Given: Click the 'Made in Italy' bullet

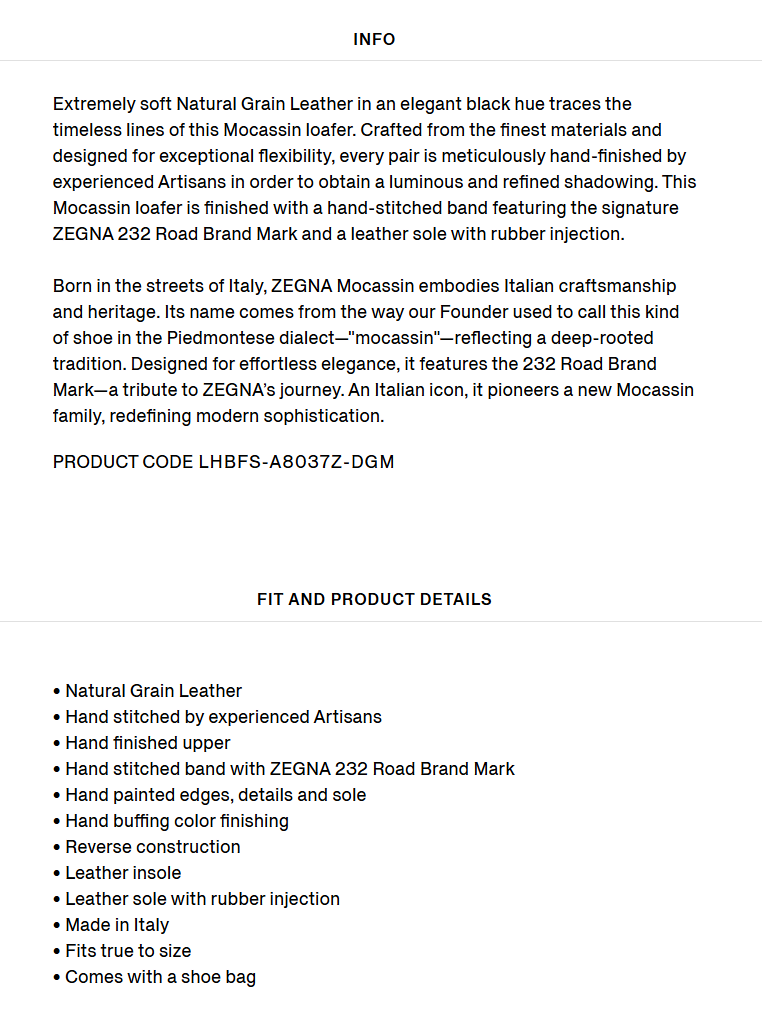Looking at the screenshot, I should point(111,925).
